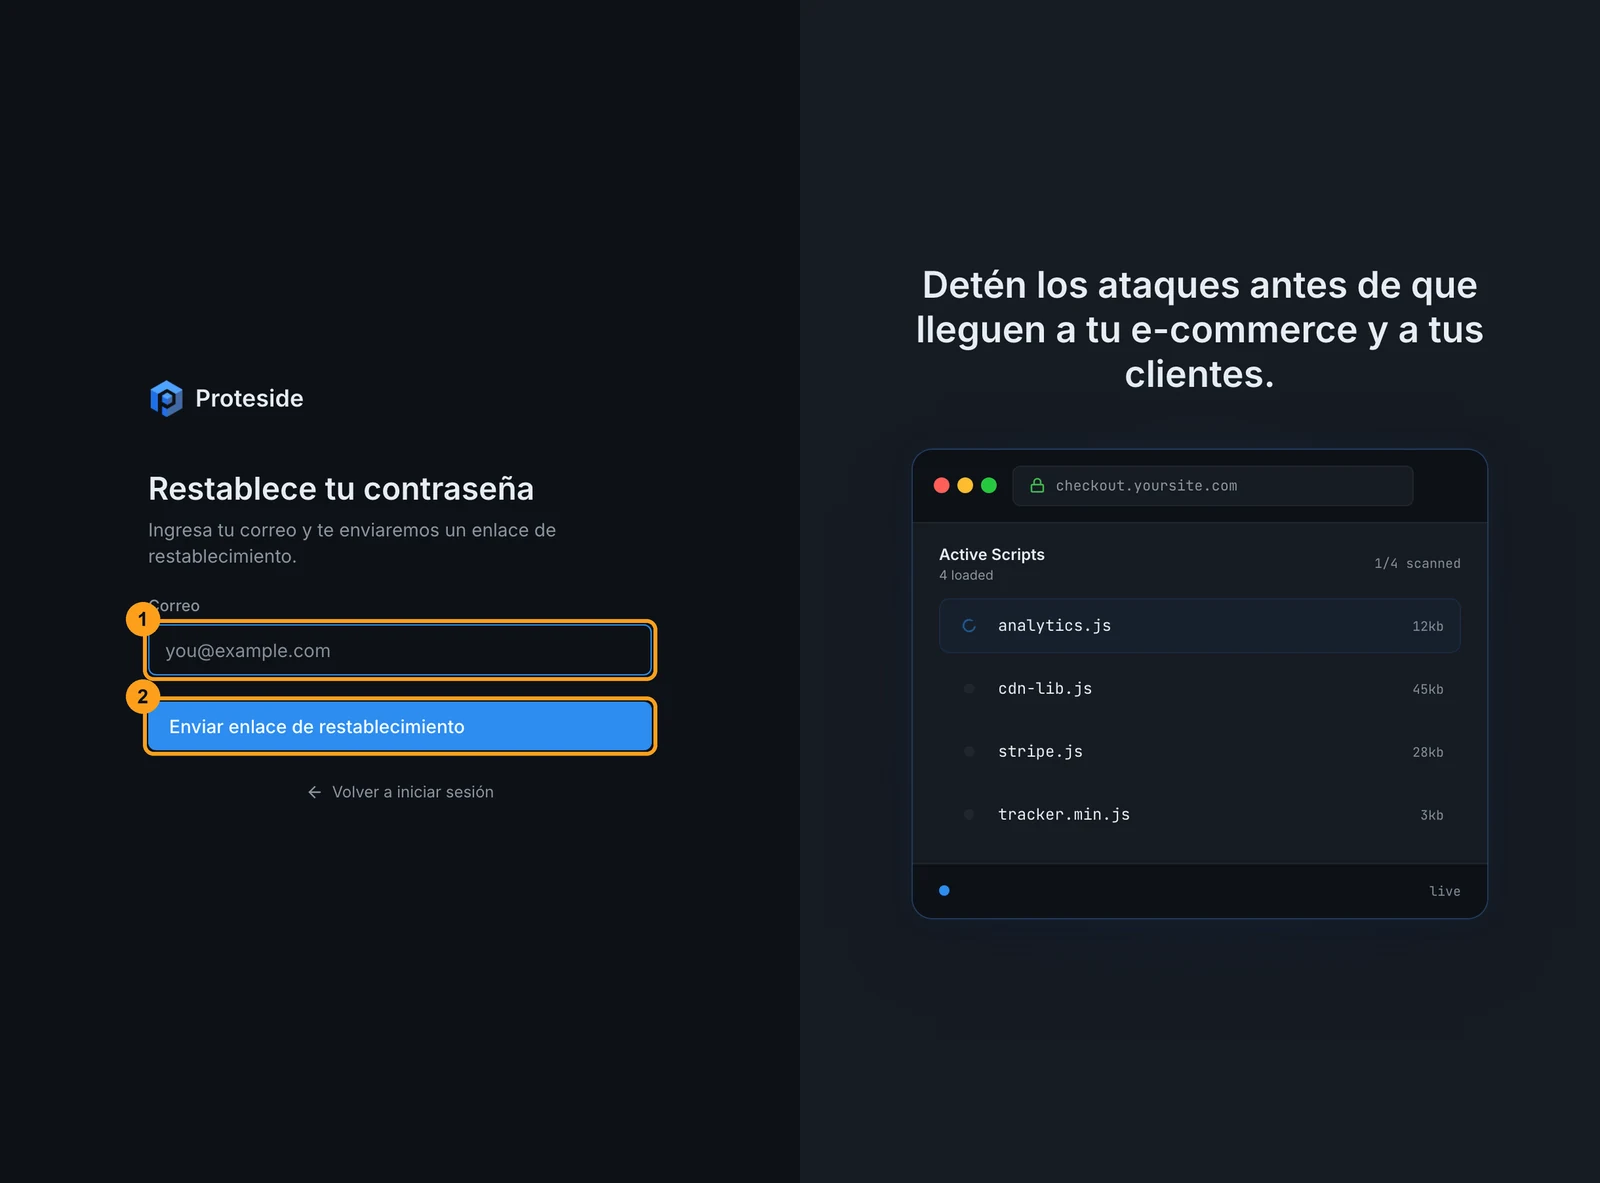Screen dimensions: 1600x1183
Task: Click the blue live indicator dot
Action: click(x=944, y=890)
